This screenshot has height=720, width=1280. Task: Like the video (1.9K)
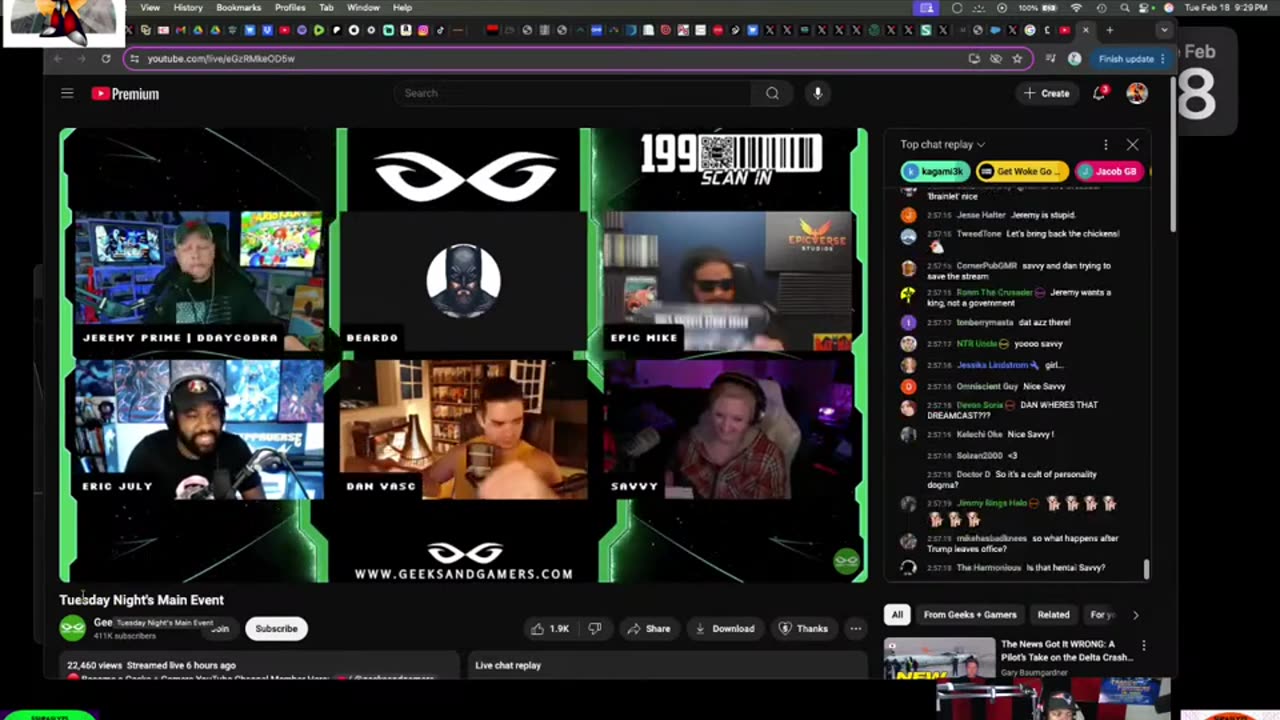click(x=550, y=629)
